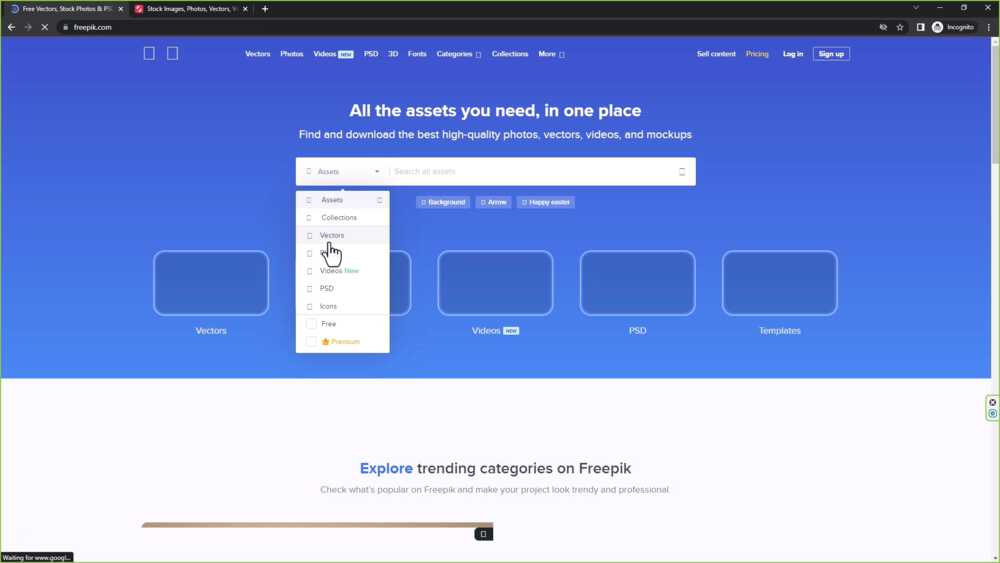Open 3D in top navigation
This screenshot has height=563, width=1000.
coord(393,54)
